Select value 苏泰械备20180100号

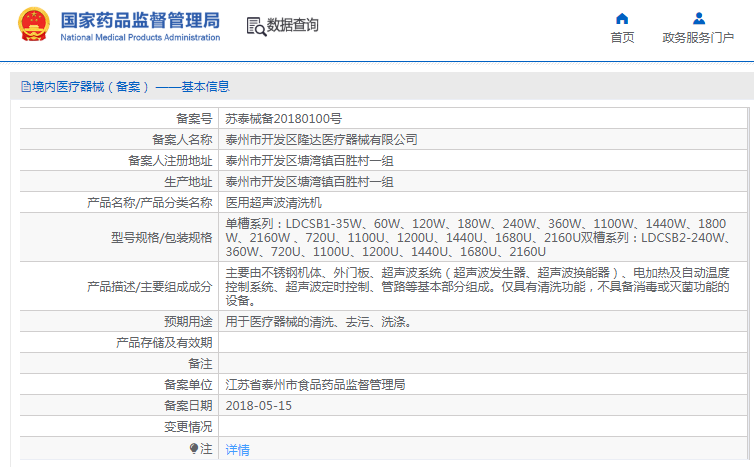pos(284,119)
